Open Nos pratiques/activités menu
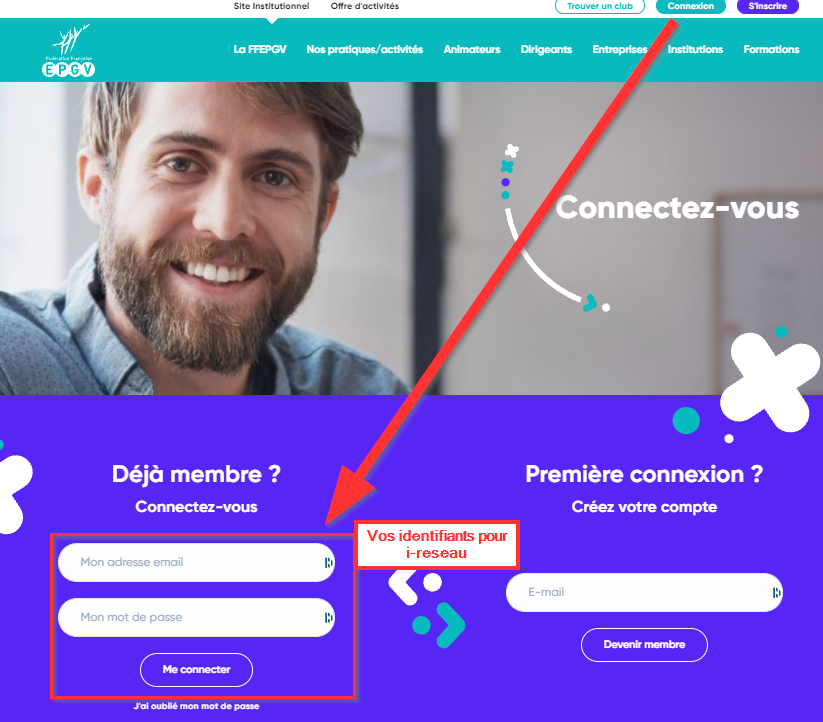This screenshot has width=823, height=722. click(x=365, y=49)
